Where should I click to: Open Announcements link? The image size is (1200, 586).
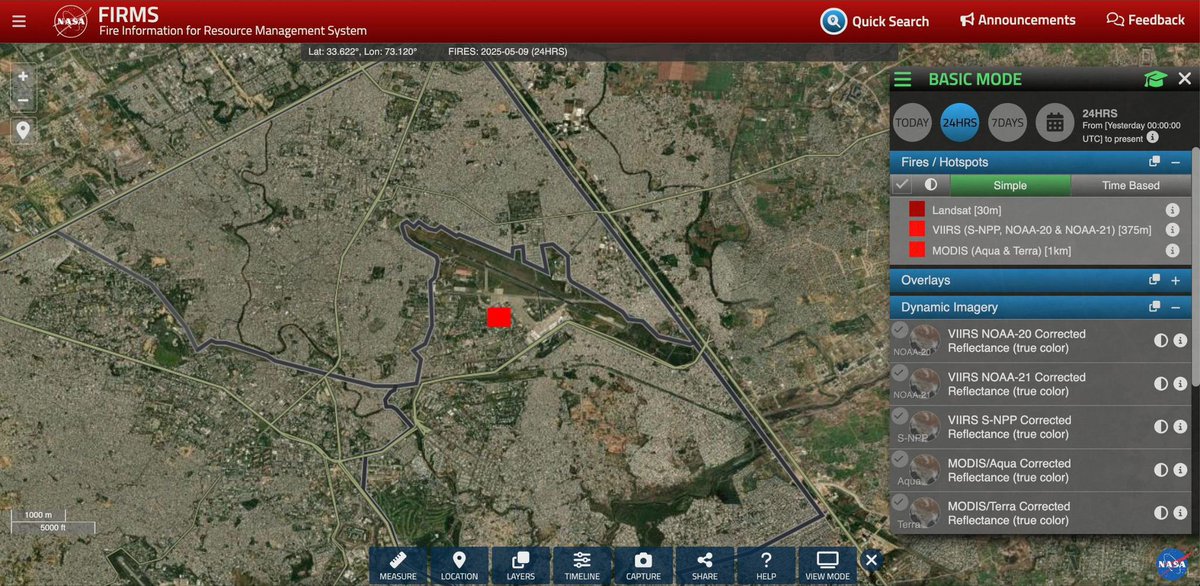click(1017, 20)
